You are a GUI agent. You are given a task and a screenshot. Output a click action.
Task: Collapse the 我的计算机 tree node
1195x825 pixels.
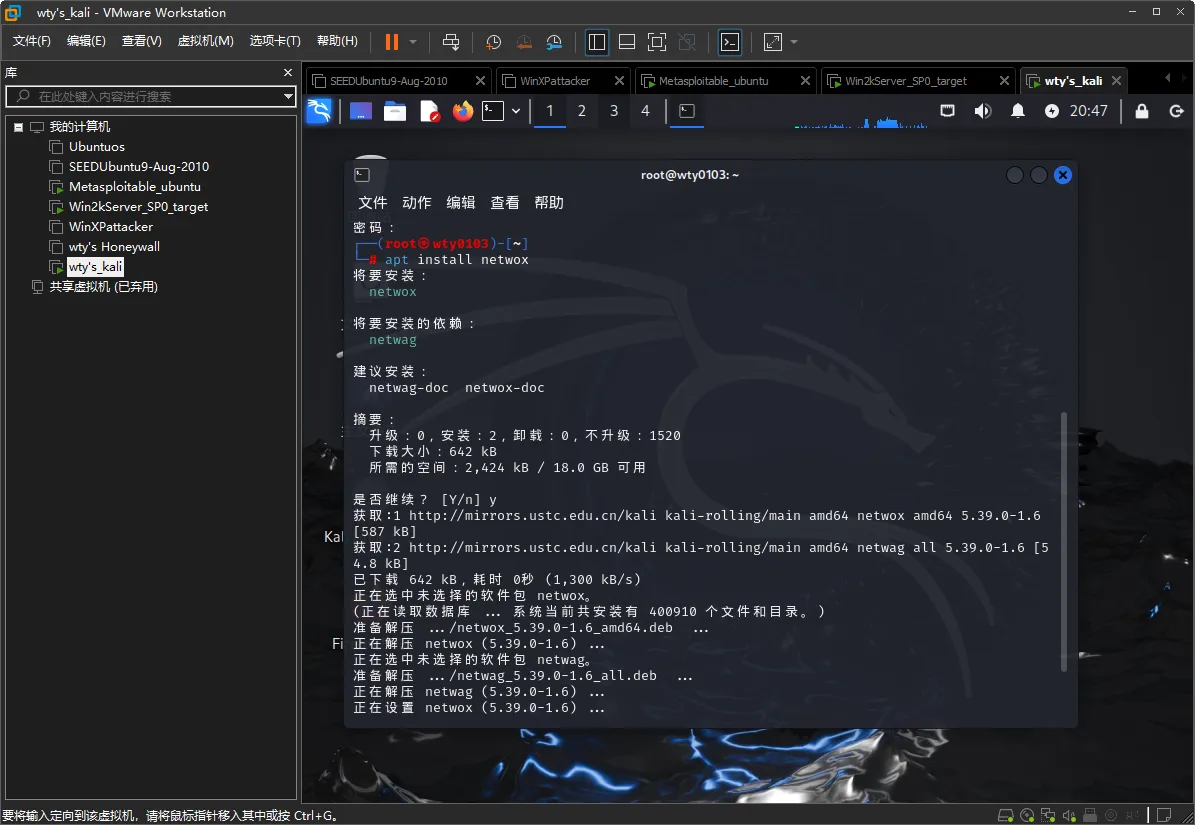pyautogui.click(x=18, y=127)
